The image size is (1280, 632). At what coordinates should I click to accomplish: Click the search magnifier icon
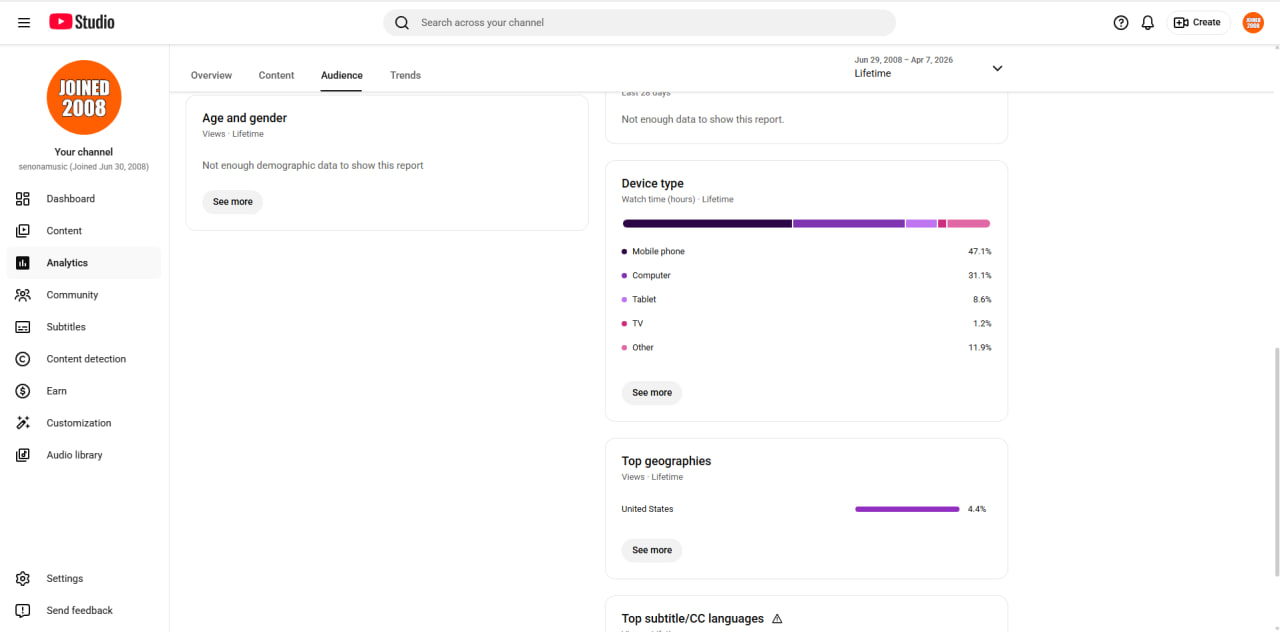(402, 22)
